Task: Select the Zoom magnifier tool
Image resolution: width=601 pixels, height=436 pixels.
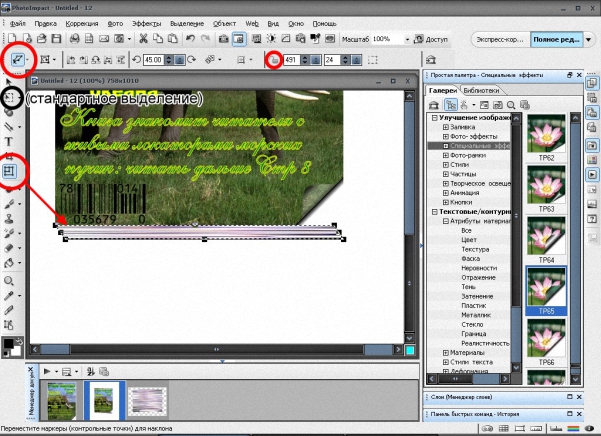Action: (9, 281)
